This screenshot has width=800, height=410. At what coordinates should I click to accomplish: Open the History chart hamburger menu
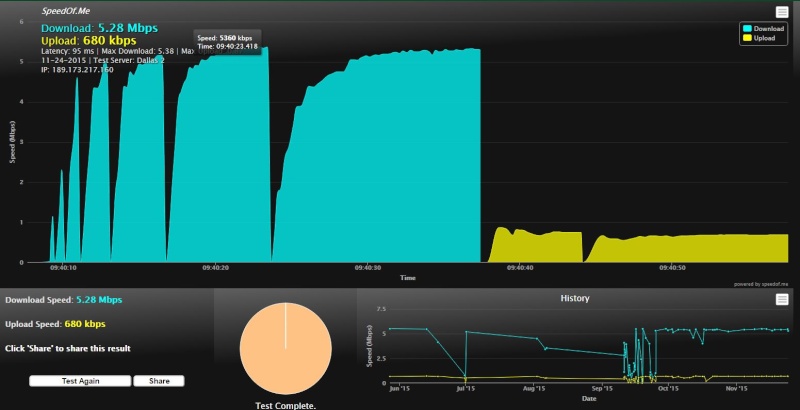click(x=782, y=299)
